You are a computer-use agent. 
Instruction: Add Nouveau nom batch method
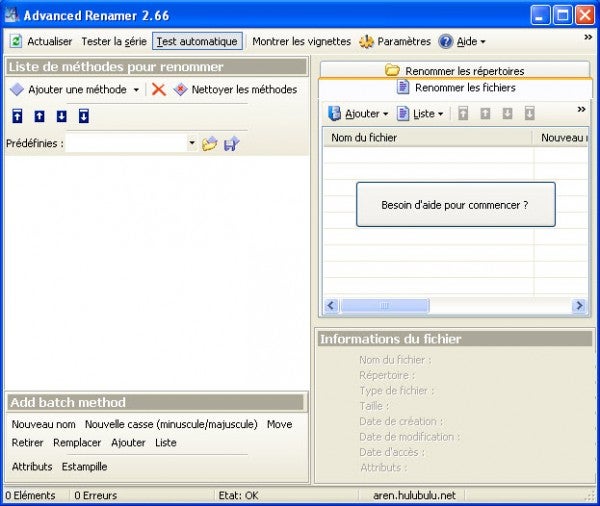(44, 424)
